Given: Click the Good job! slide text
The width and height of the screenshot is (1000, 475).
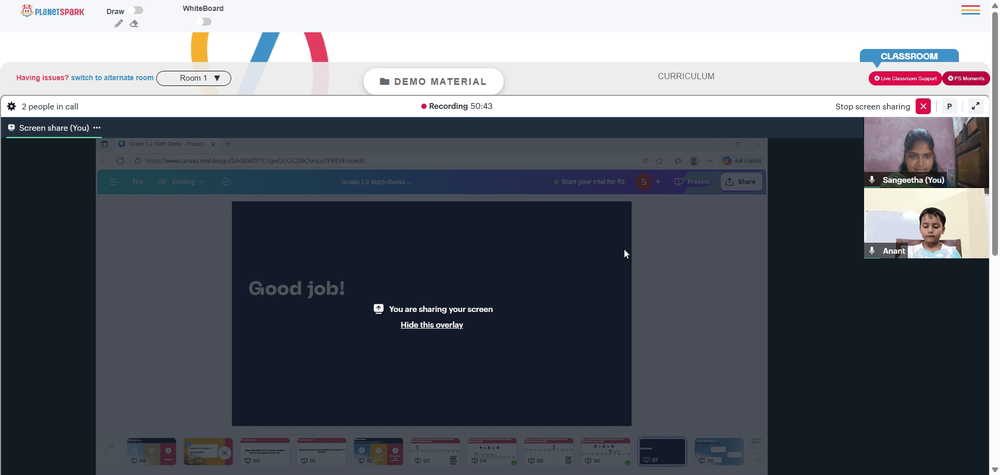Looking at the screenshot, I should (297, 288).
